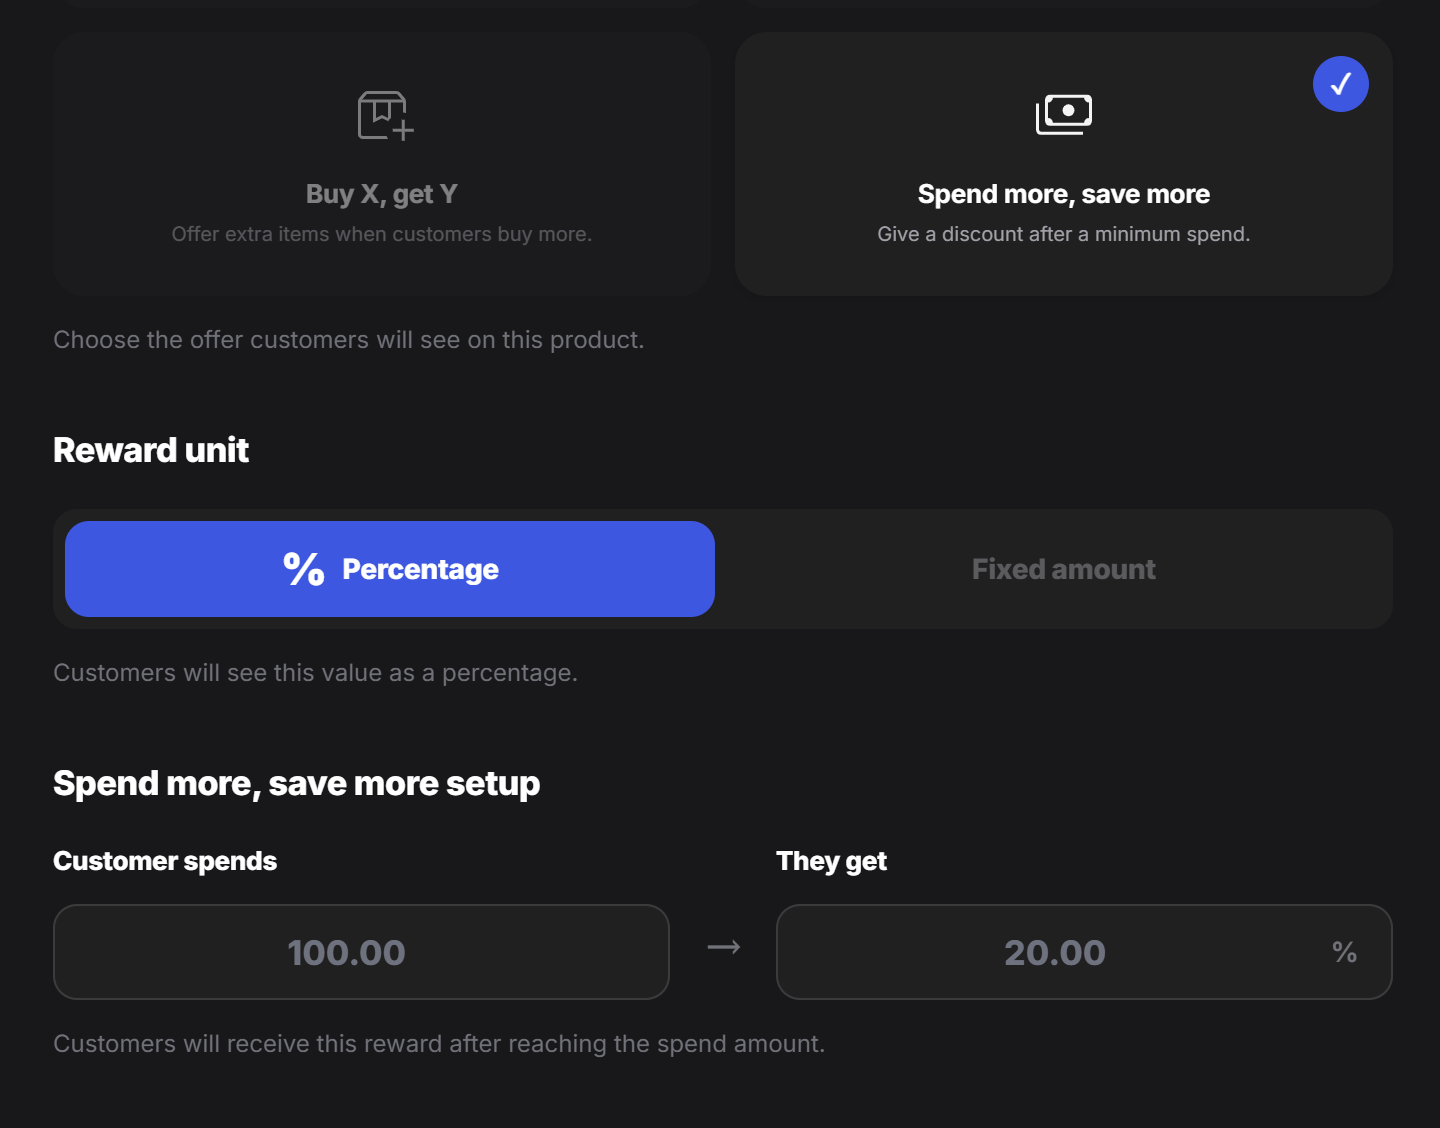The image size is (1440, 1128).
Task: Click the Buy X, get Y box icon
Action: point(385,116)
